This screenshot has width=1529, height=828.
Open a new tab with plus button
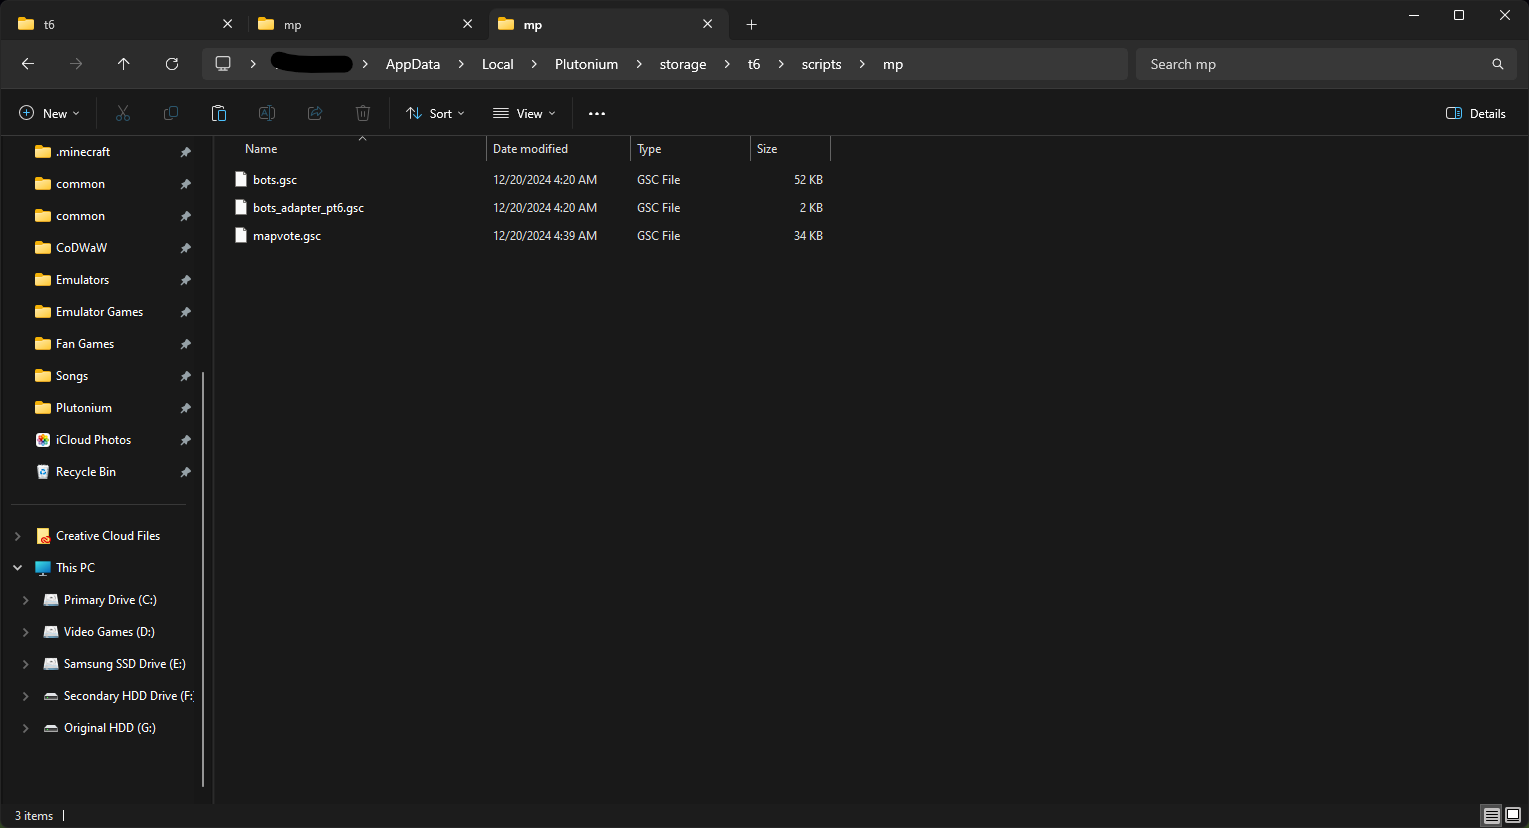[x=752, y=24]
